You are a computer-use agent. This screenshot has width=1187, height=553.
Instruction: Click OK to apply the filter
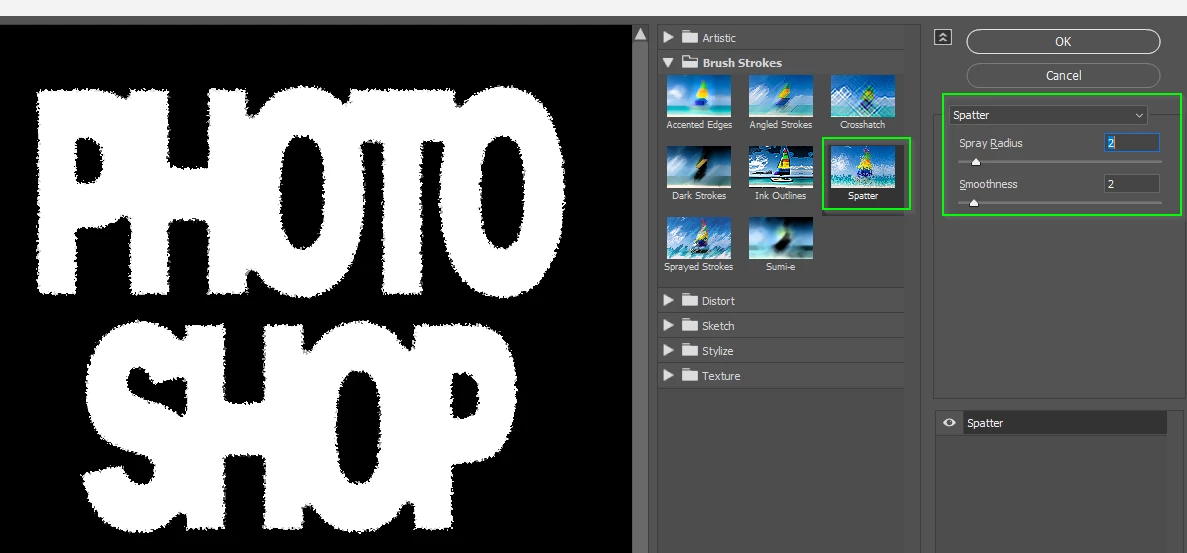click(x=1063, y=42)
